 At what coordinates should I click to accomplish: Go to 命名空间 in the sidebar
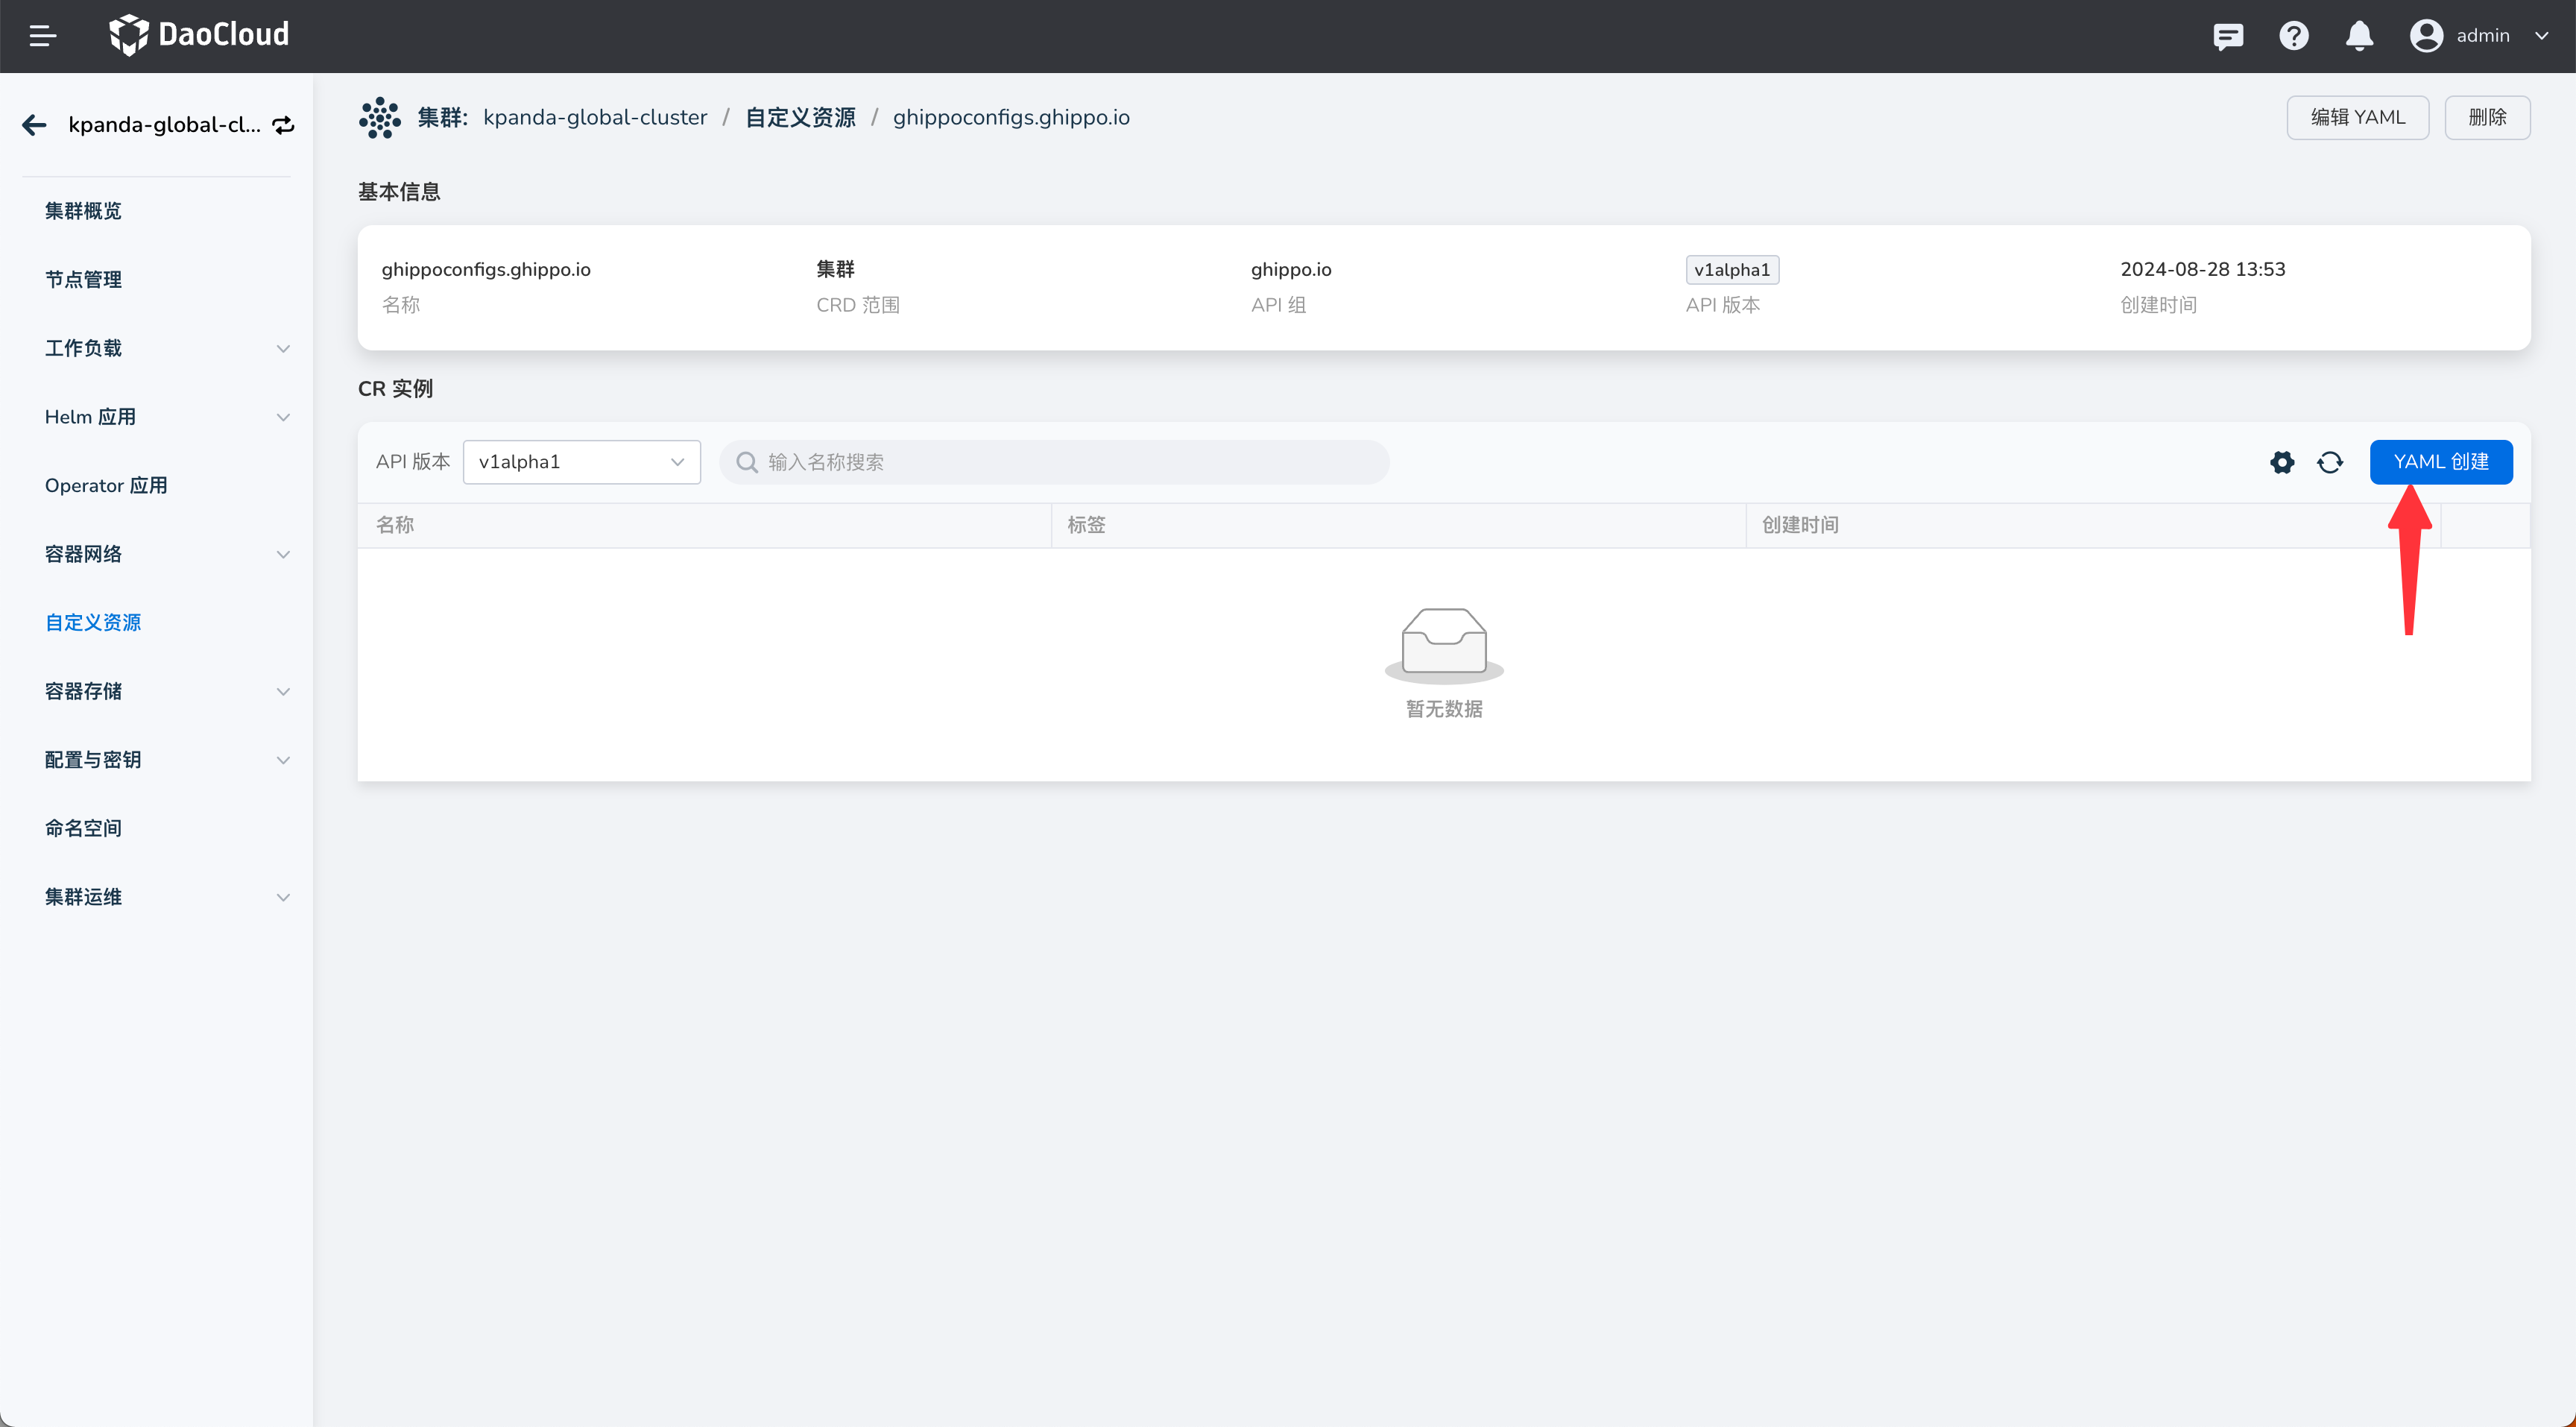(83, 828)
